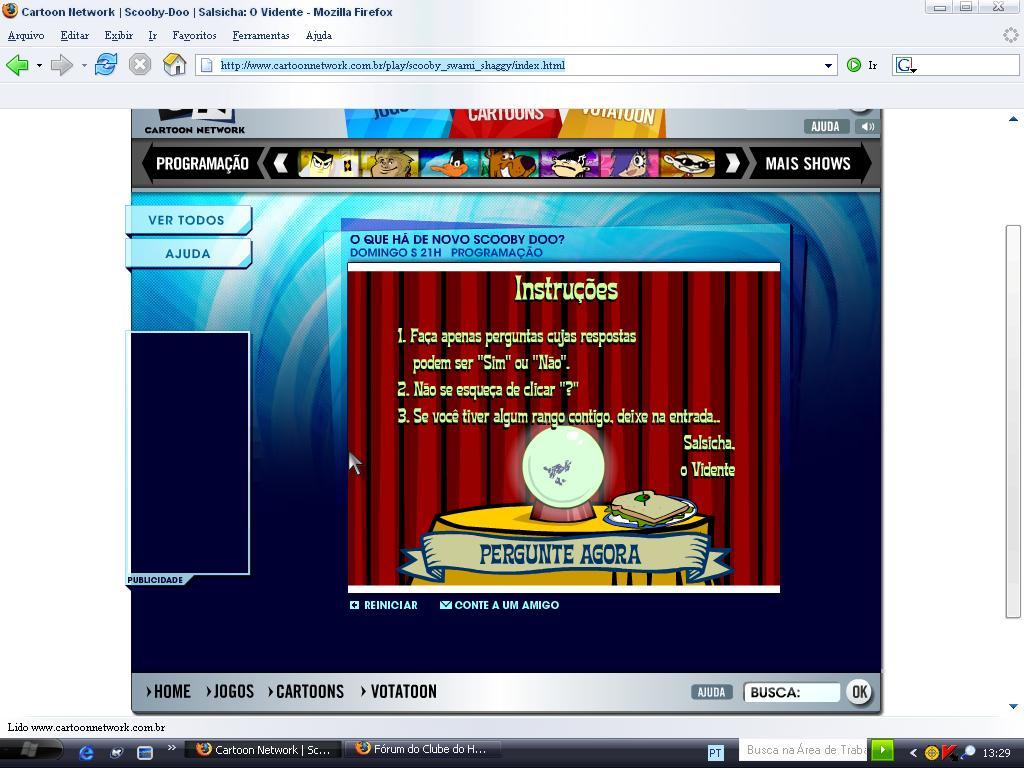Click the right arrow of shows carousel
This screenshot has height=768, width=1024.
click(732, 163)
